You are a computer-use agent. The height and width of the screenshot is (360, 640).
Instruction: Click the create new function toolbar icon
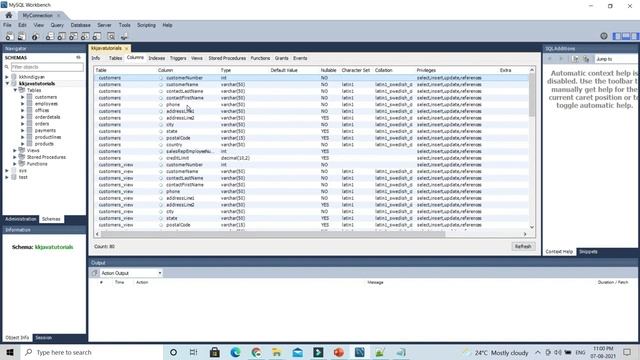coord(97,36)
